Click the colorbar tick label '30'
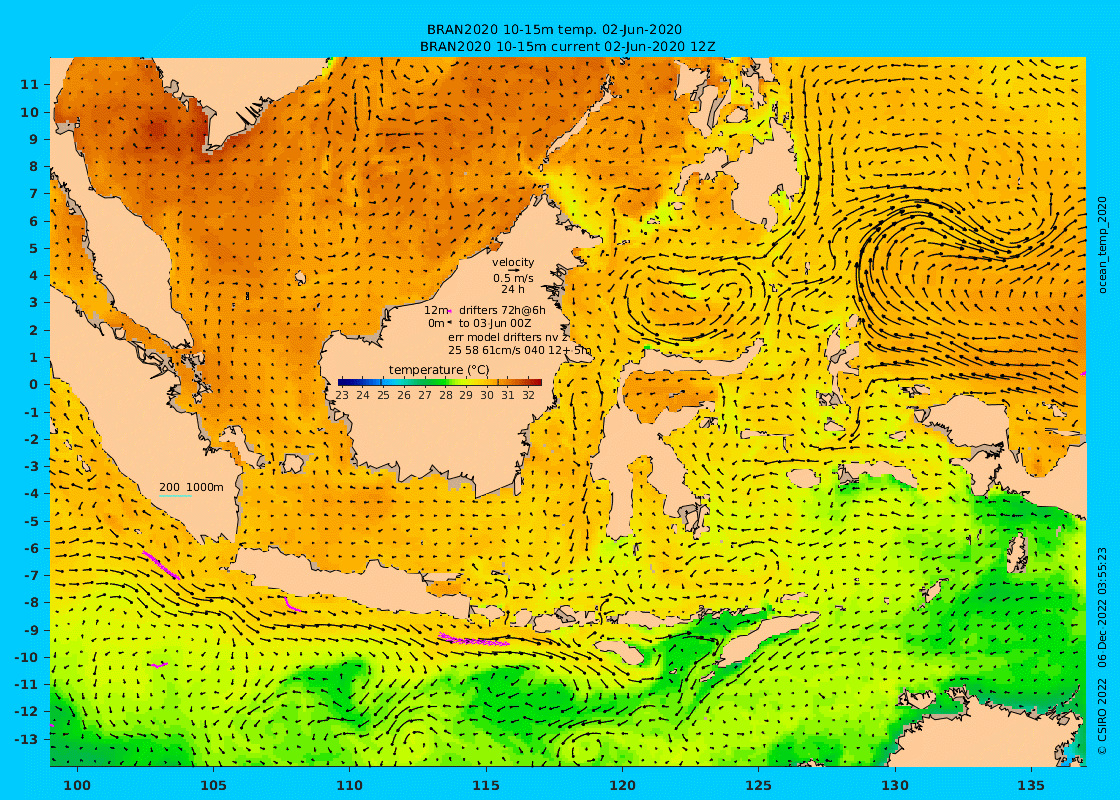Image resolution: width=1120 pixels, height=800 pixels. coord(487,395)
